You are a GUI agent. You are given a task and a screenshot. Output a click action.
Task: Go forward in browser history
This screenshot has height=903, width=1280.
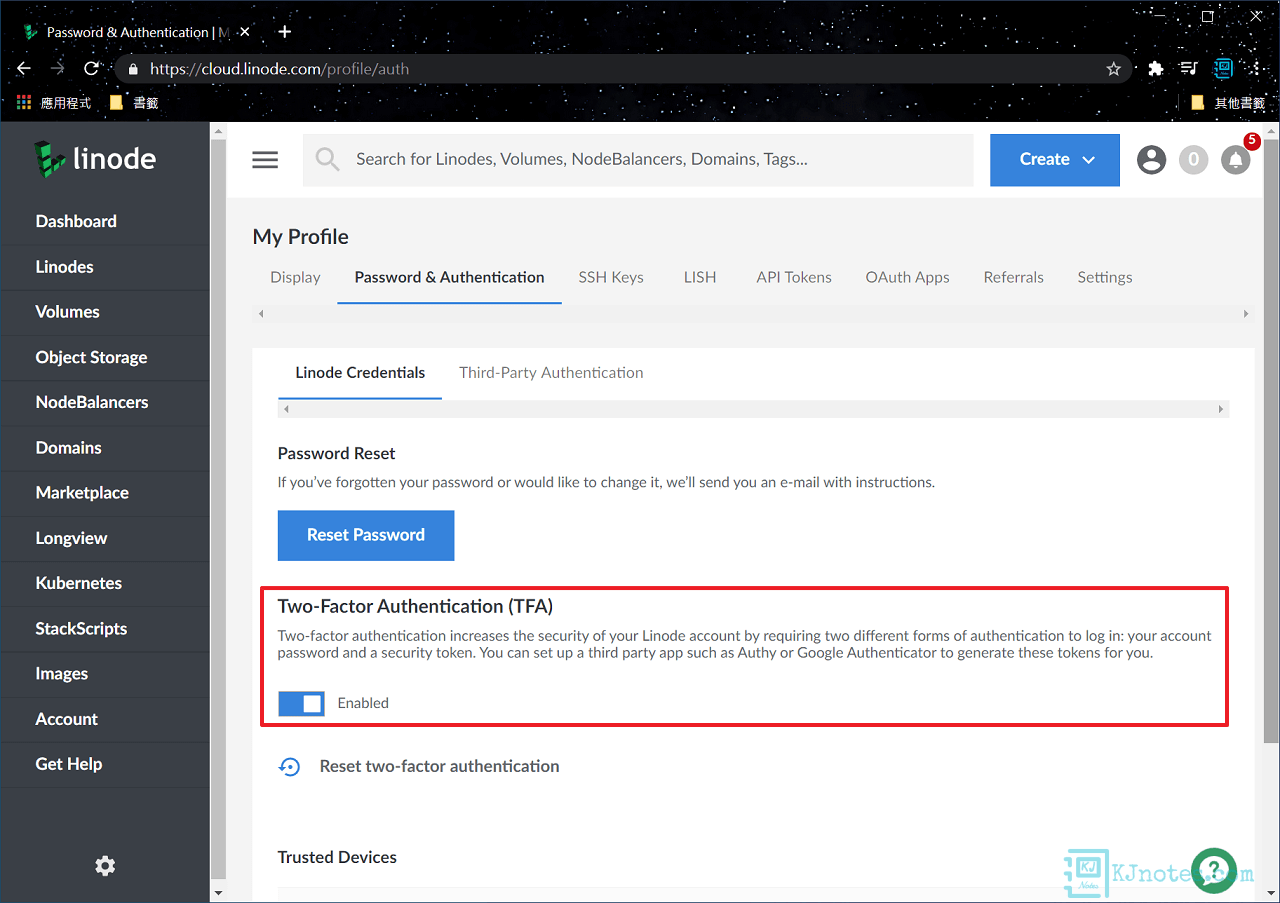point(58,69)
